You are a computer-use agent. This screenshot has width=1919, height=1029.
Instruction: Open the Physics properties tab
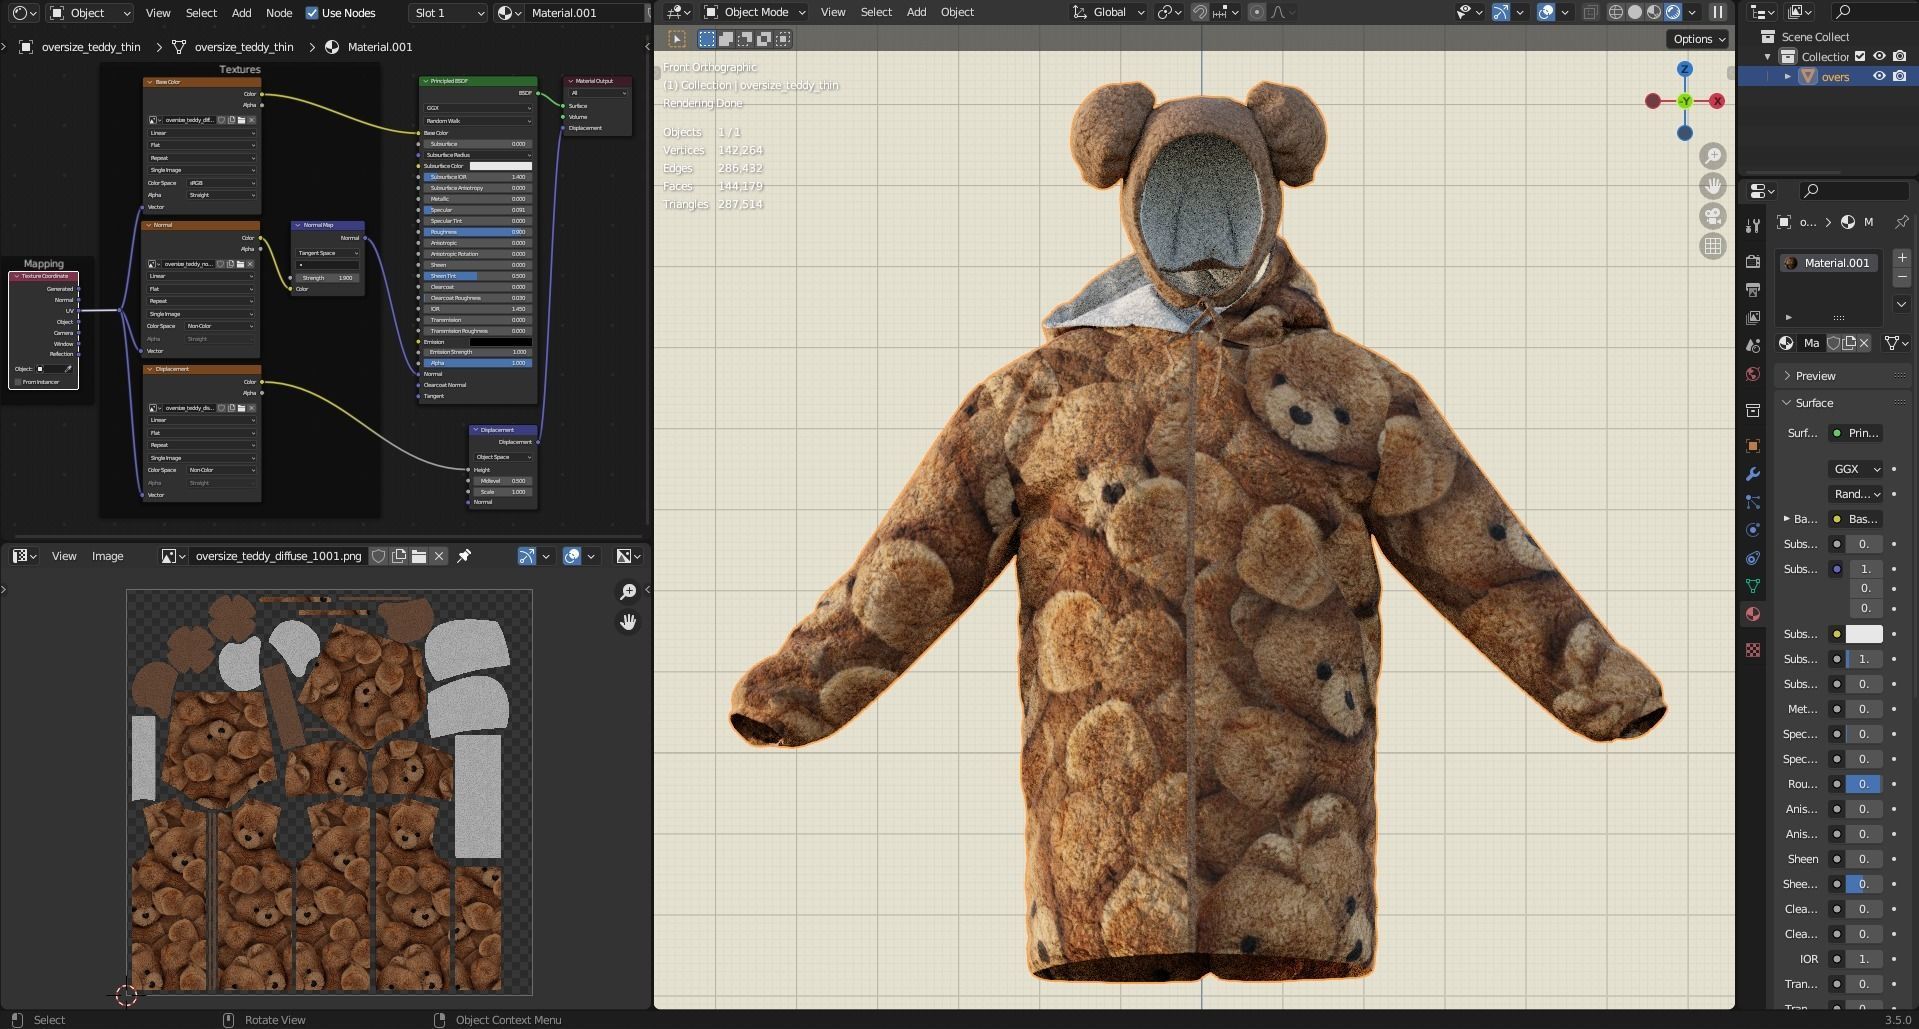[x=1752, y=530]
